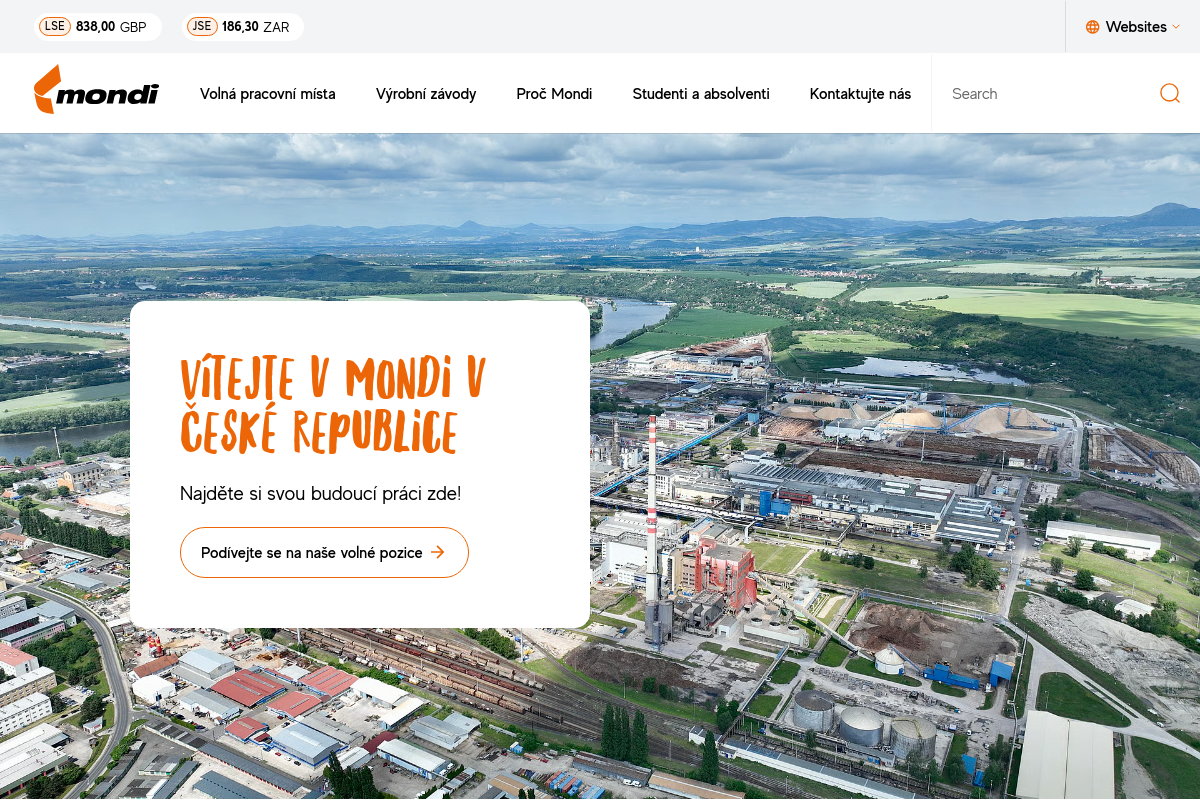Navigate to Kontaktujte nás

(x=860, y=94)
